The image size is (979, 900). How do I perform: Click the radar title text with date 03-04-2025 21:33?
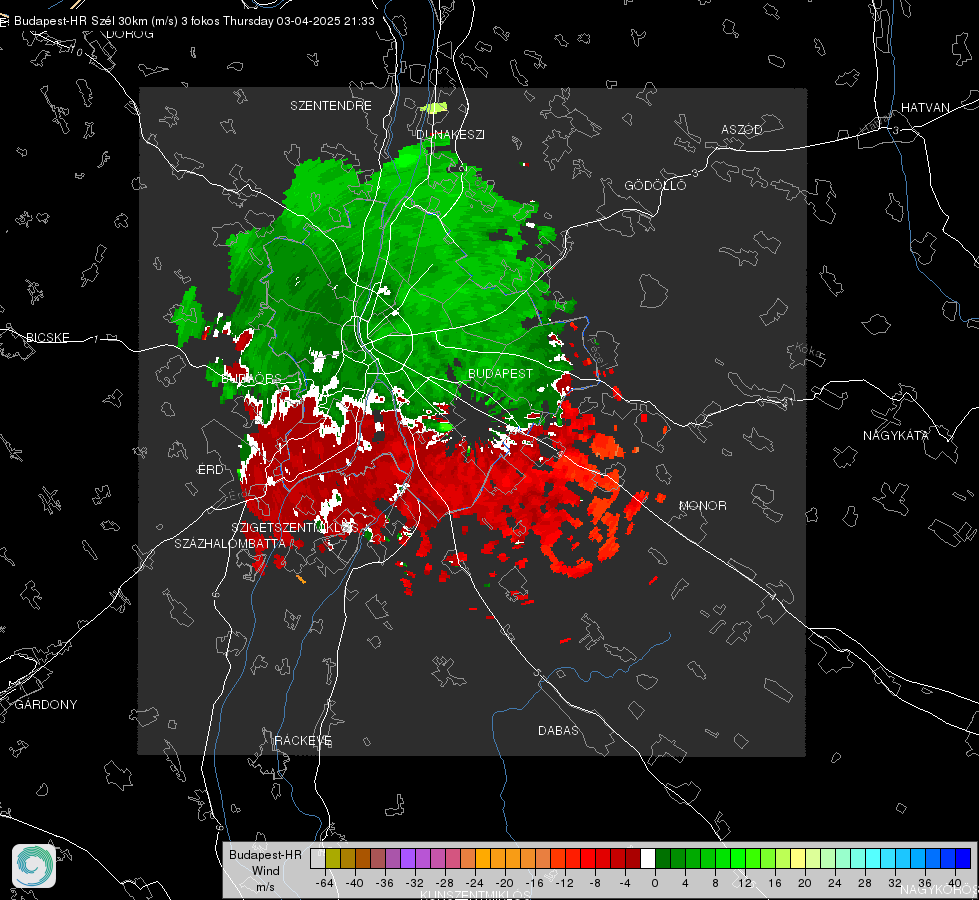[x=194, y=21]
